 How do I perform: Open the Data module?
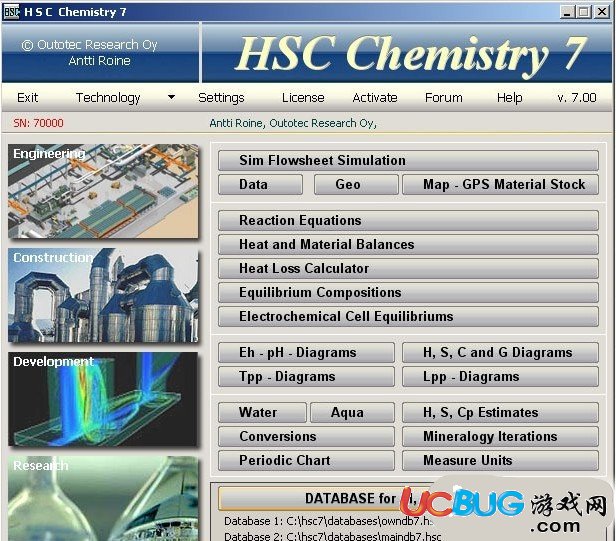[260, 184]
